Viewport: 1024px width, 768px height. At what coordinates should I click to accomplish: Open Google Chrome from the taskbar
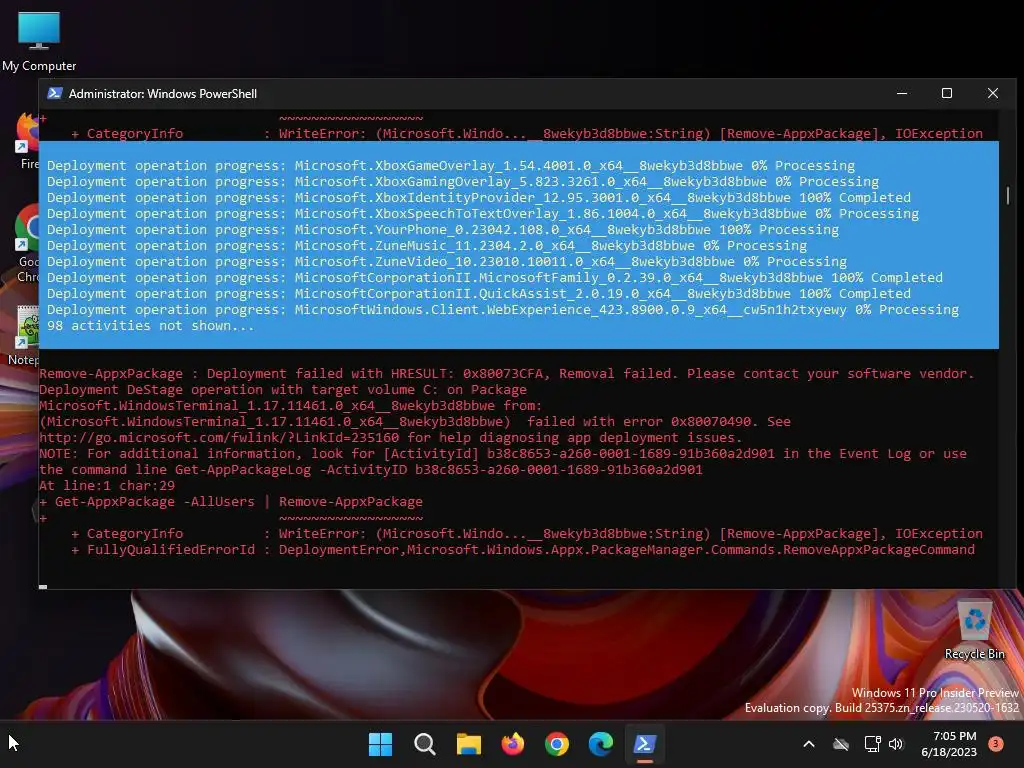[x=556, y=744]
